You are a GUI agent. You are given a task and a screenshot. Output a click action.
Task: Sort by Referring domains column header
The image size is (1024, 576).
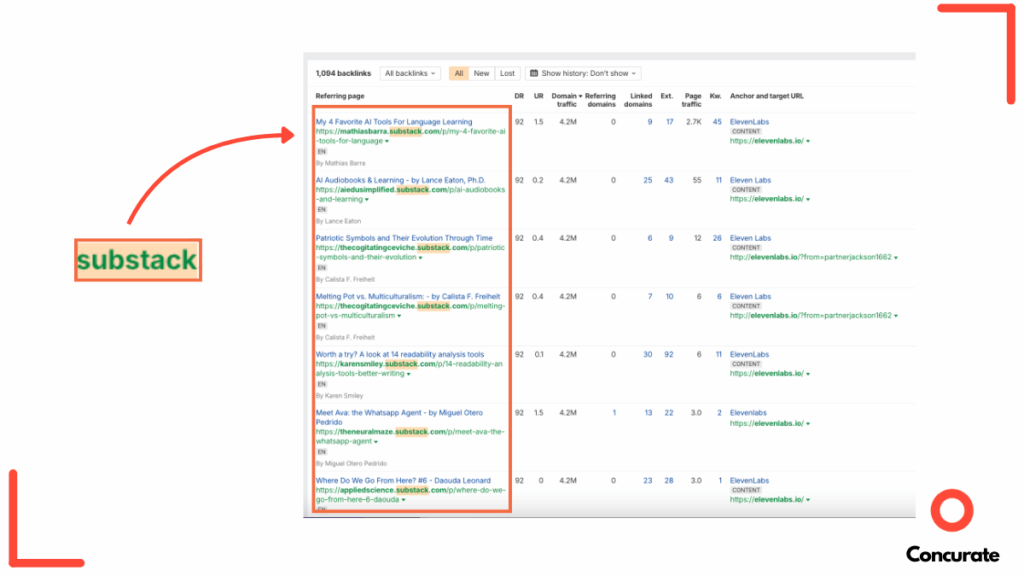point(600,100)
